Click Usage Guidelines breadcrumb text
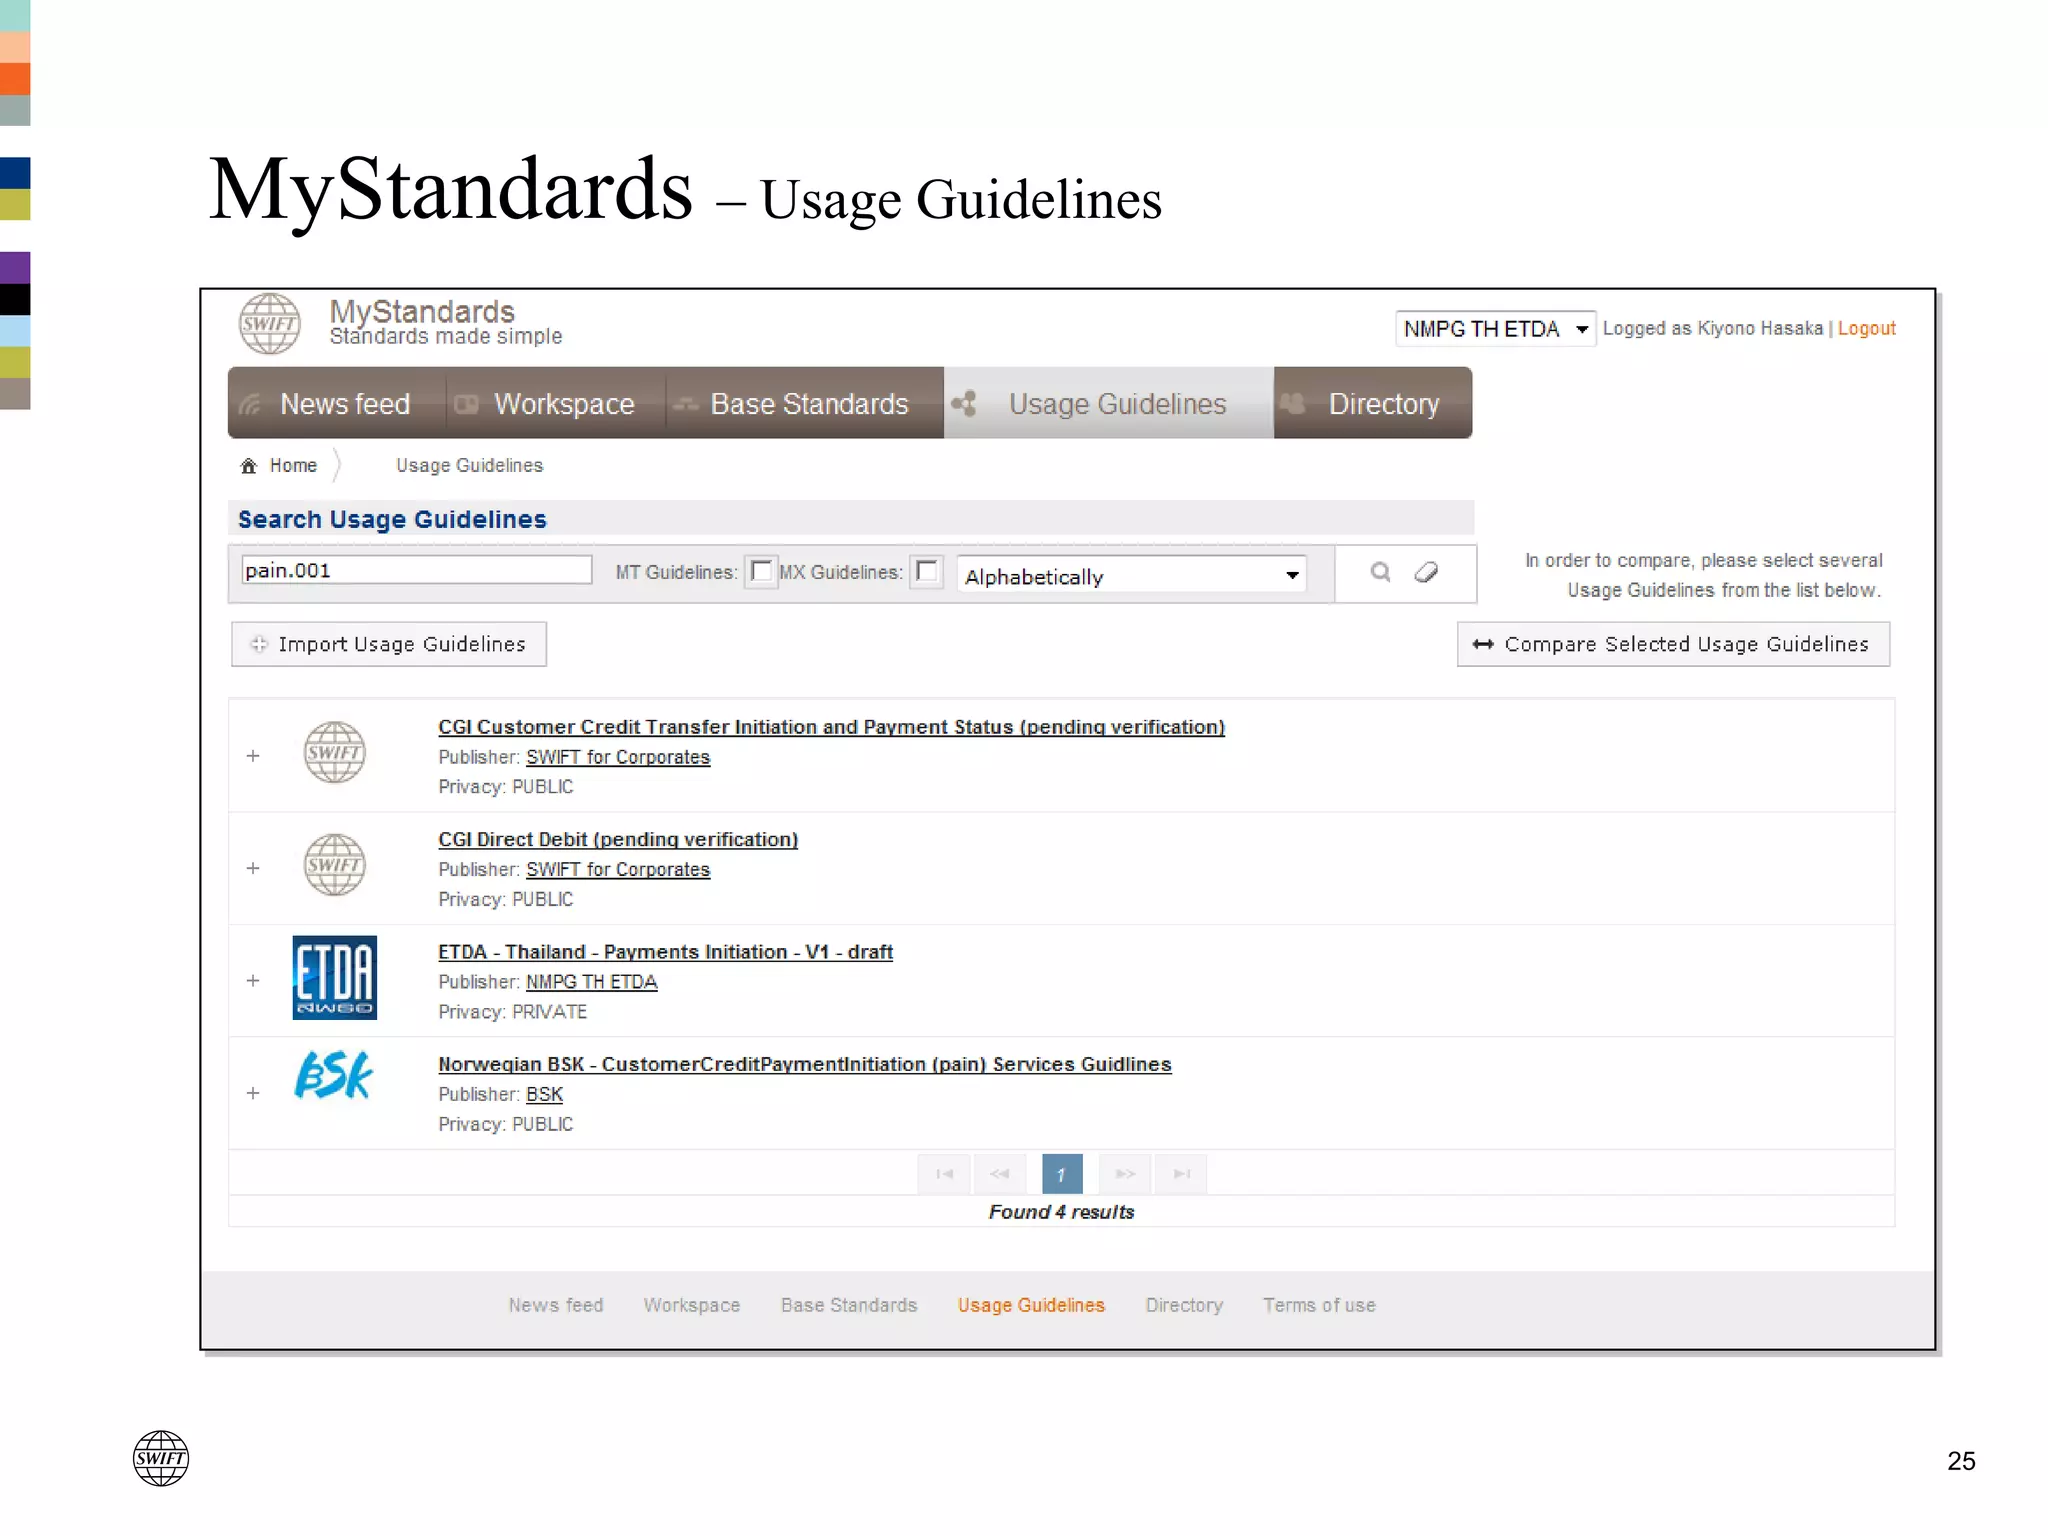The width and height of the screenshot is (2048, 1536). pos(469,466)
